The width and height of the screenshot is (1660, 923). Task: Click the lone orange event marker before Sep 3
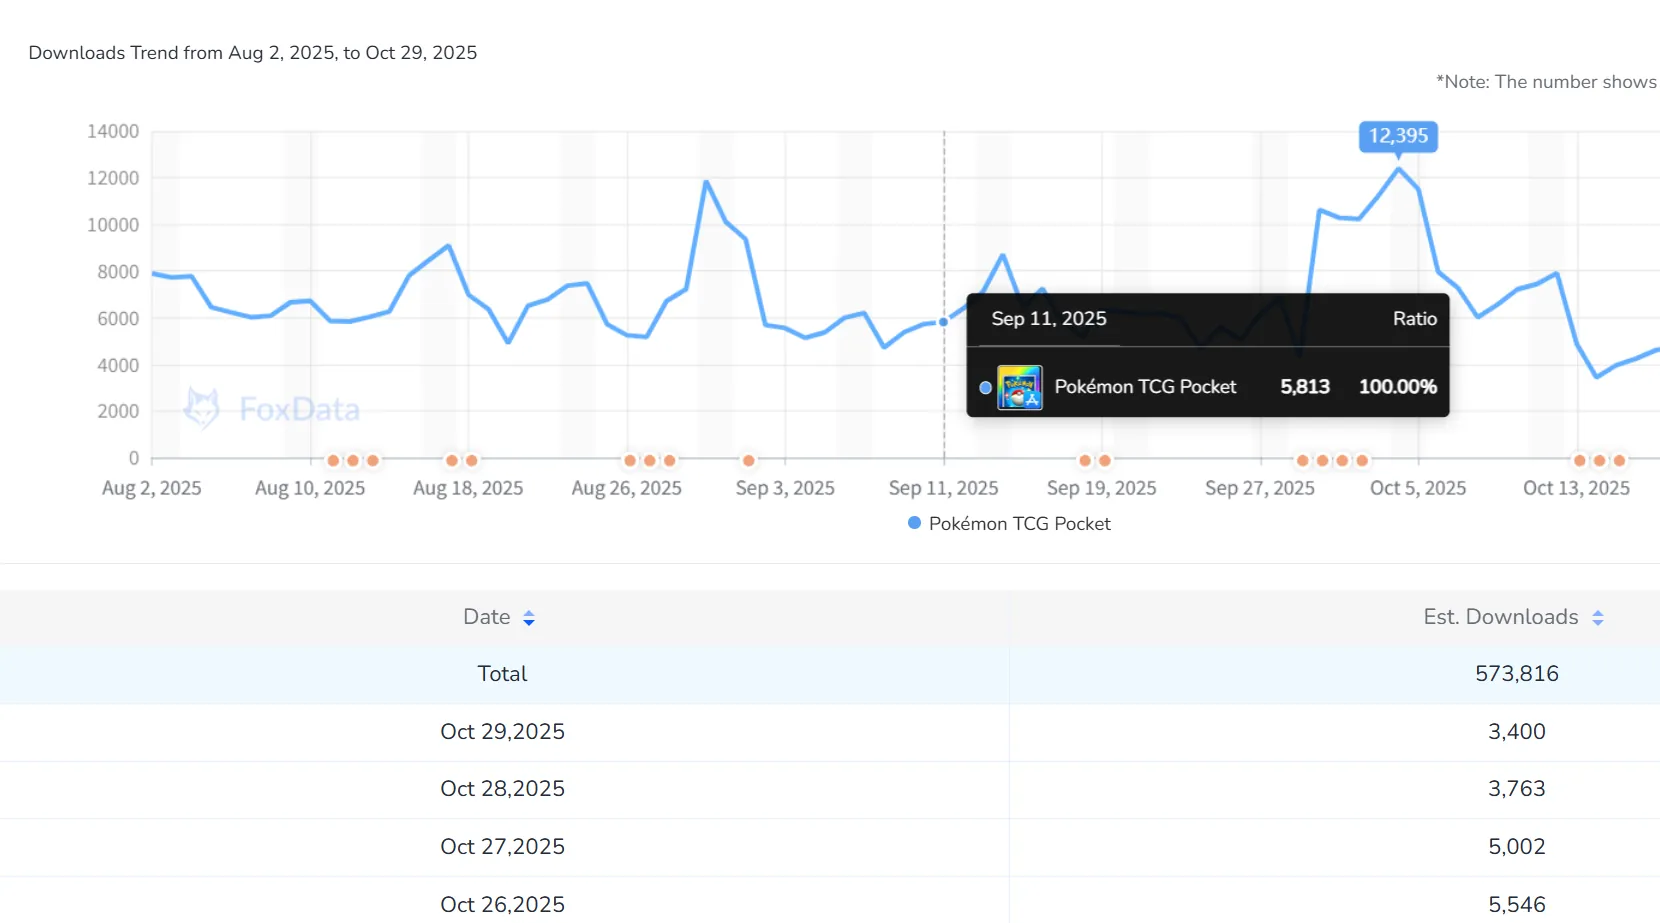(x=748, y=460)
